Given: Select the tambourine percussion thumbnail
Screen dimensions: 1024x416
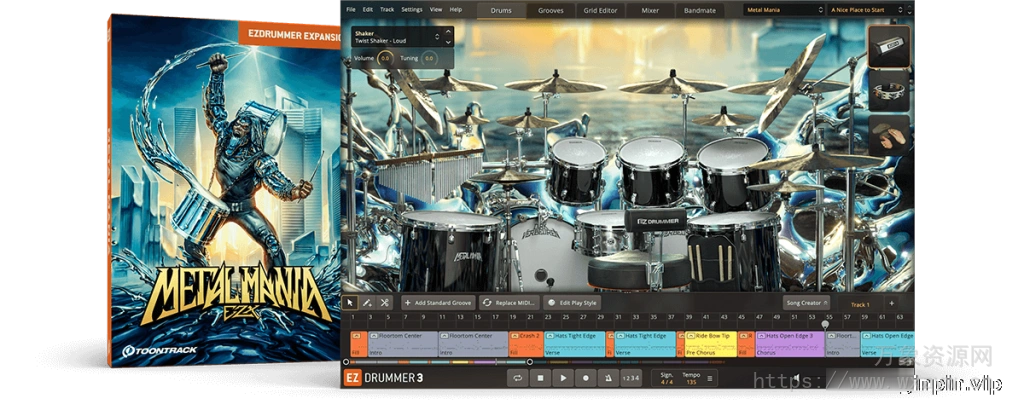Looking at the screenshot, I should [889, 91].
